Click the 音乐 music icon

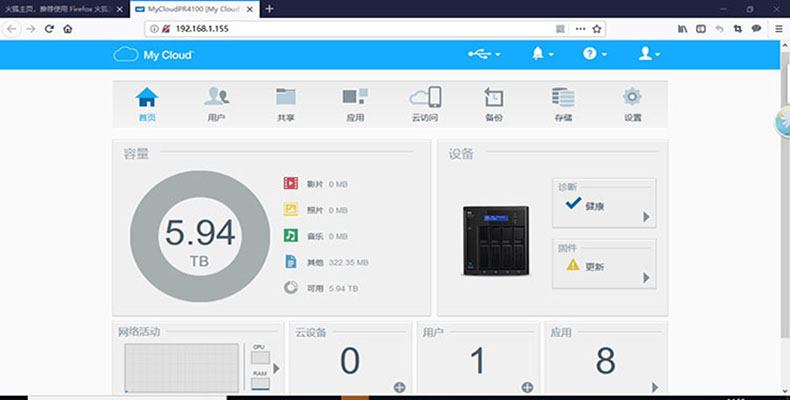291,235
